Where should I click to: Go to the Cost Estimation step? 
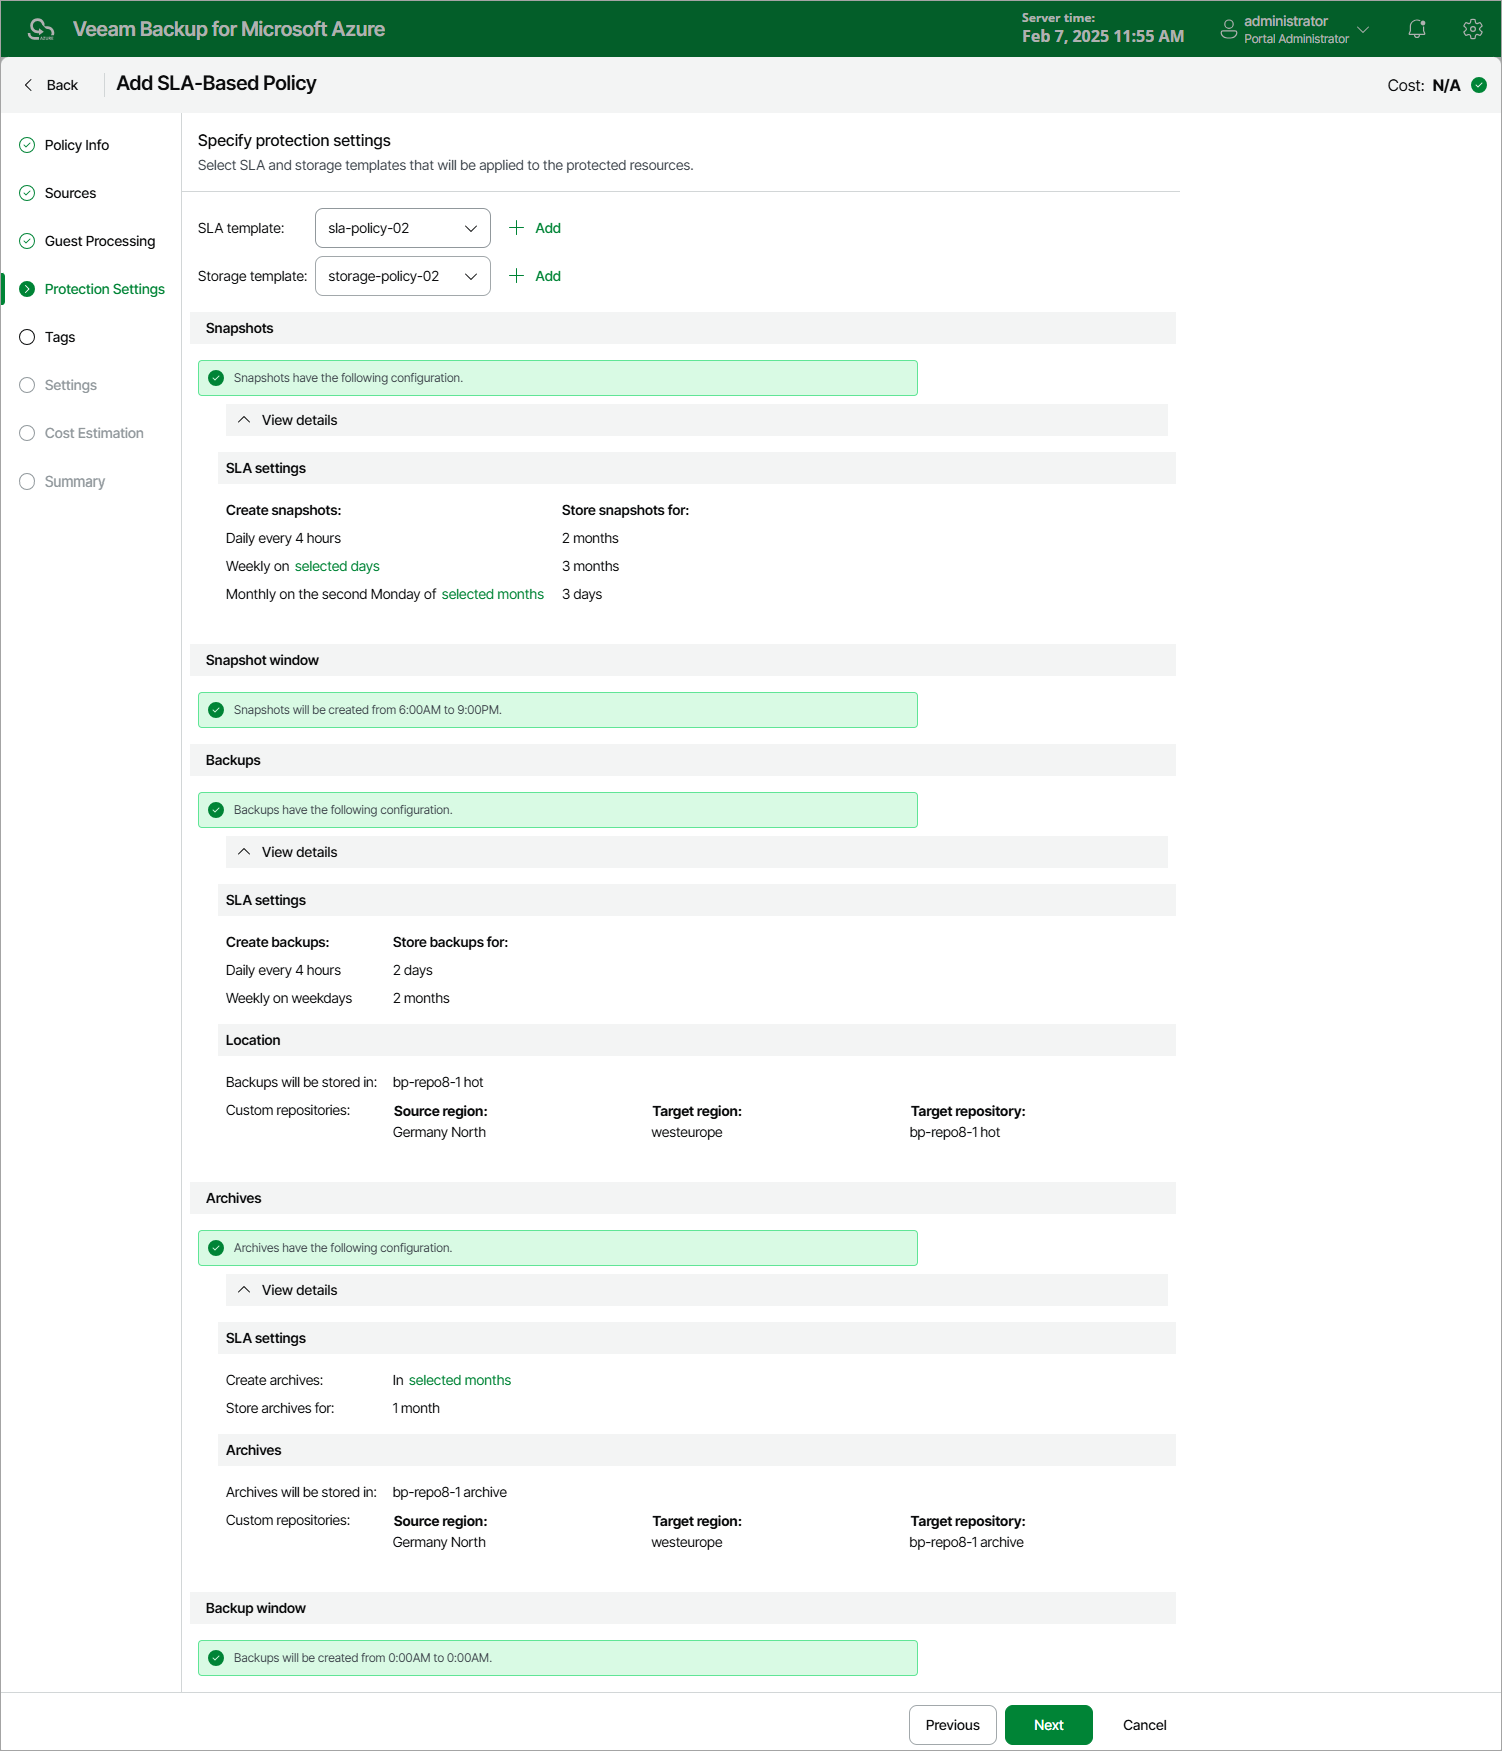(94, 433)
